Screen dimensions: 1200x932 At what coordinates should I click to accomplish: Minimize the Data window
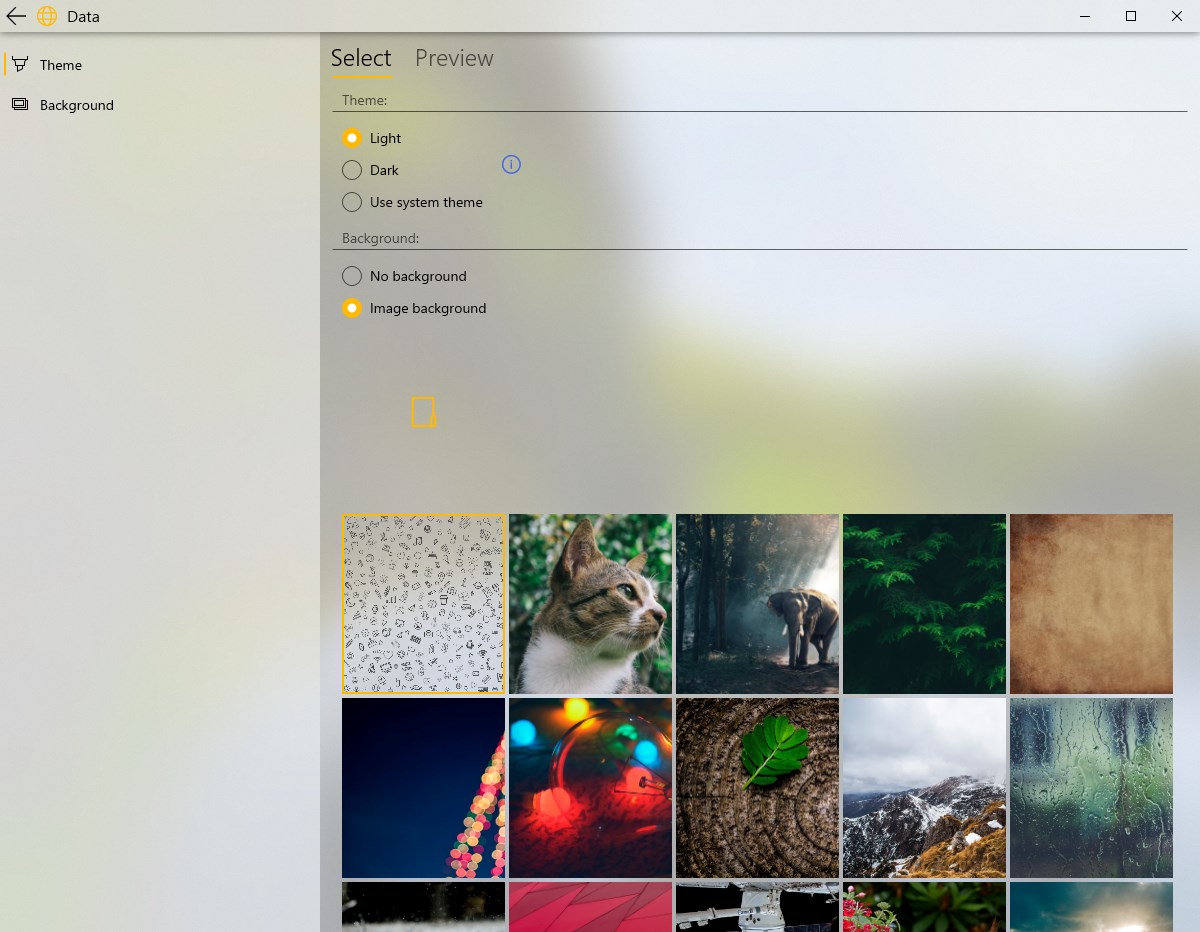(1085, 16)
